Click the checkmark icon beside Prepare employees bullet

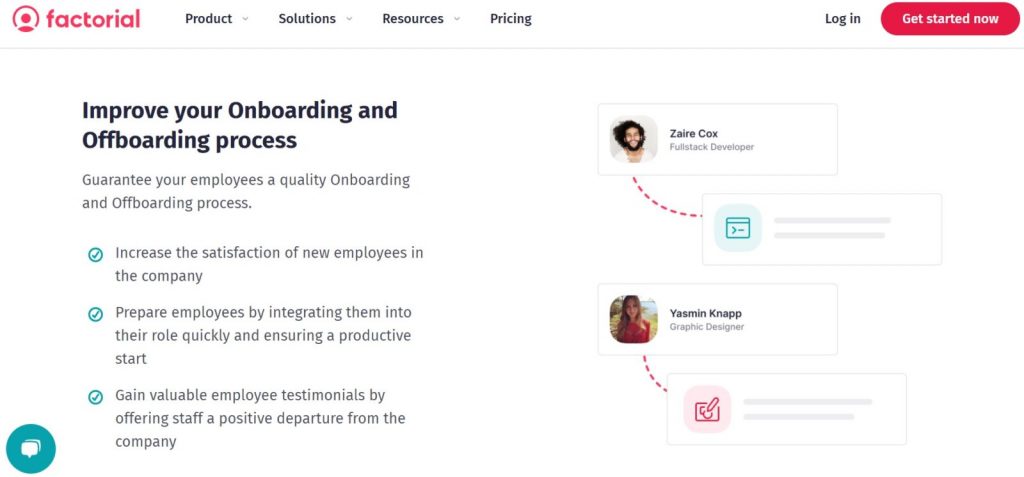(95, 315)
